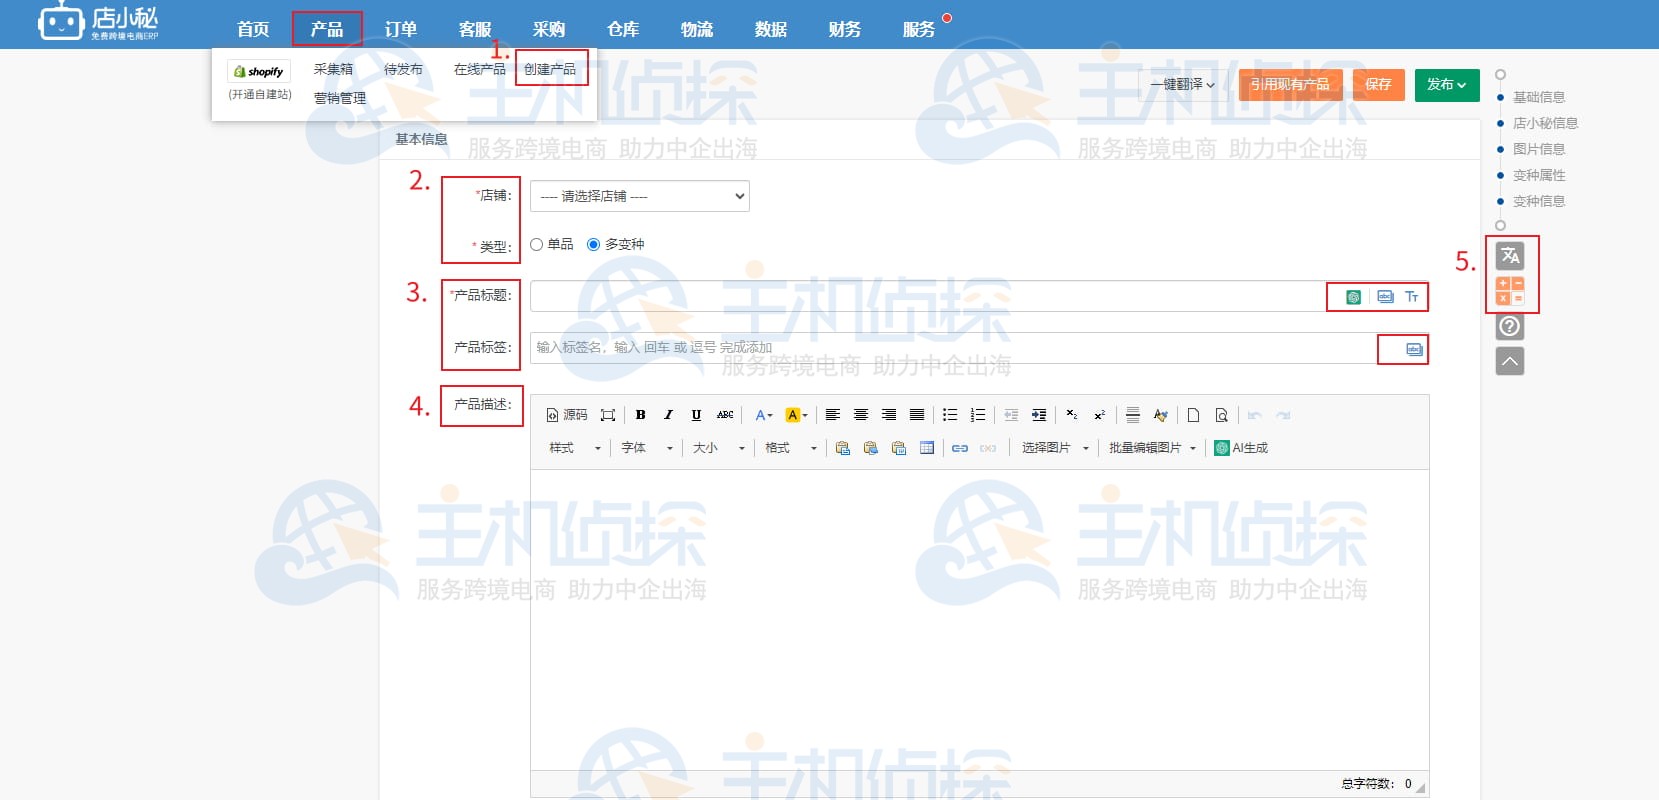Open the 字体 font dropdown
The height and width of the screenshot is (800, 1659).
[x=647, y=448]
